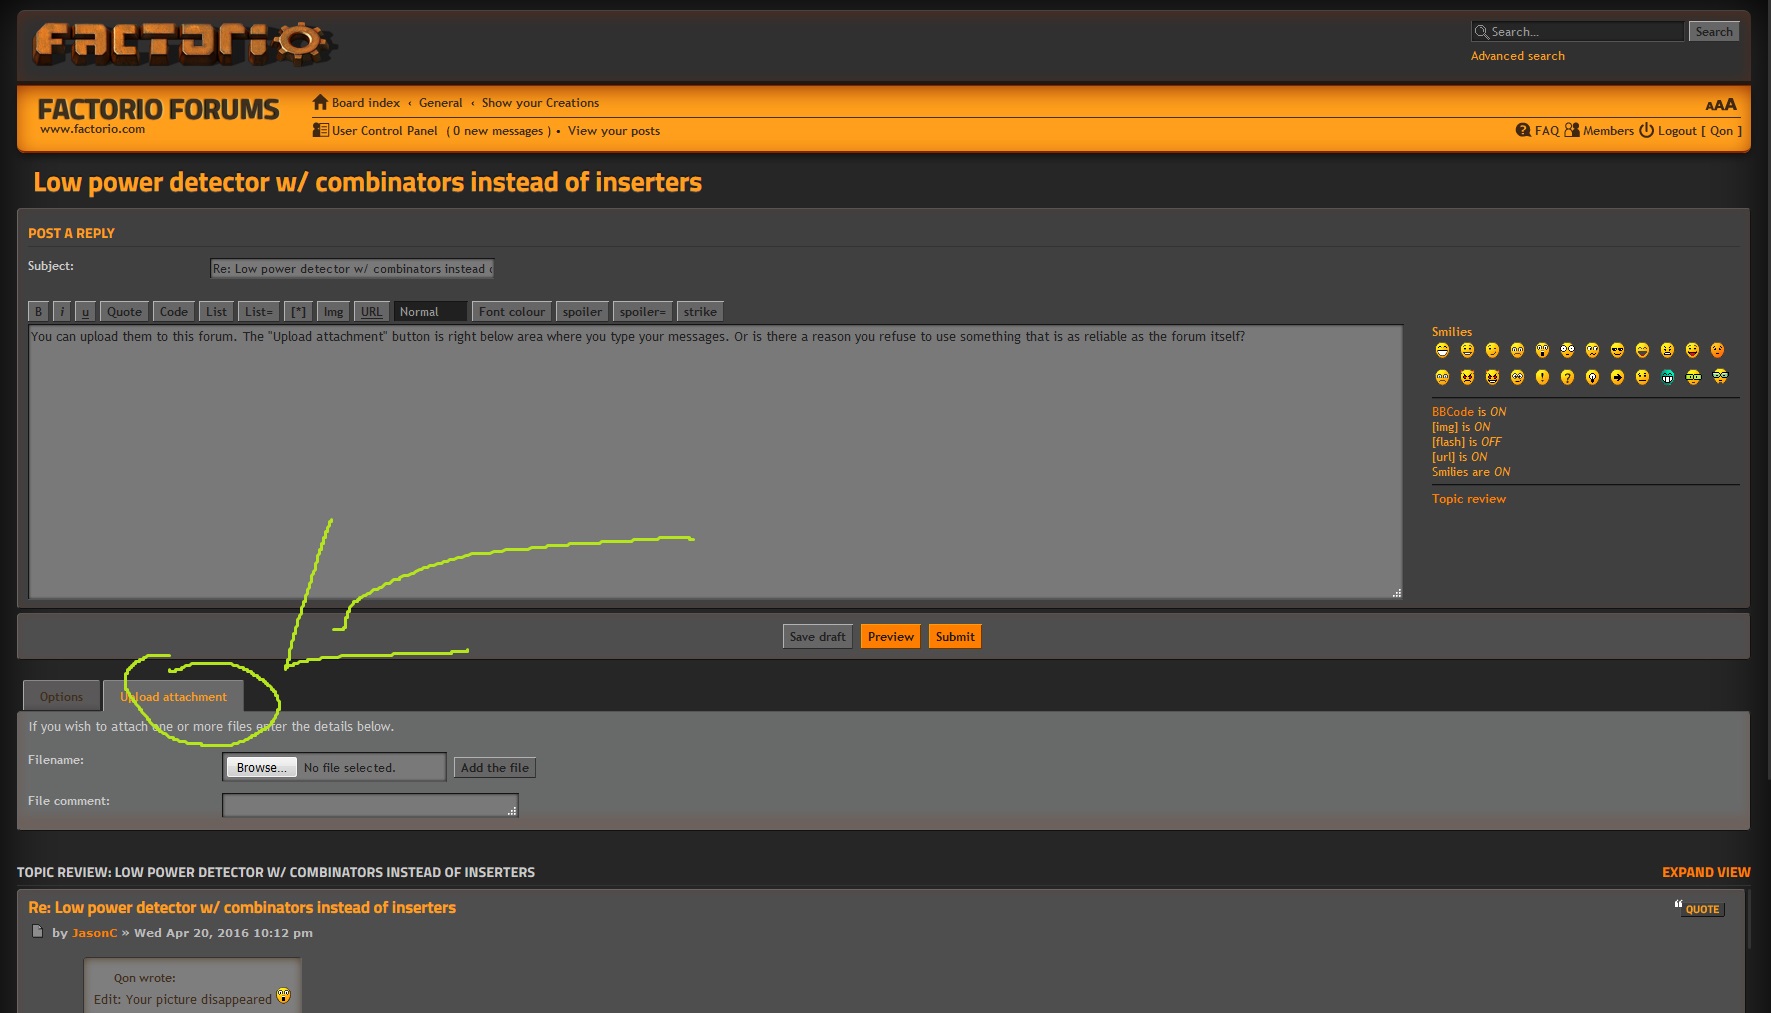Click the List= ordered list button
The height and width of the screenshot is (1013, 1771).
tap(258, 312)
